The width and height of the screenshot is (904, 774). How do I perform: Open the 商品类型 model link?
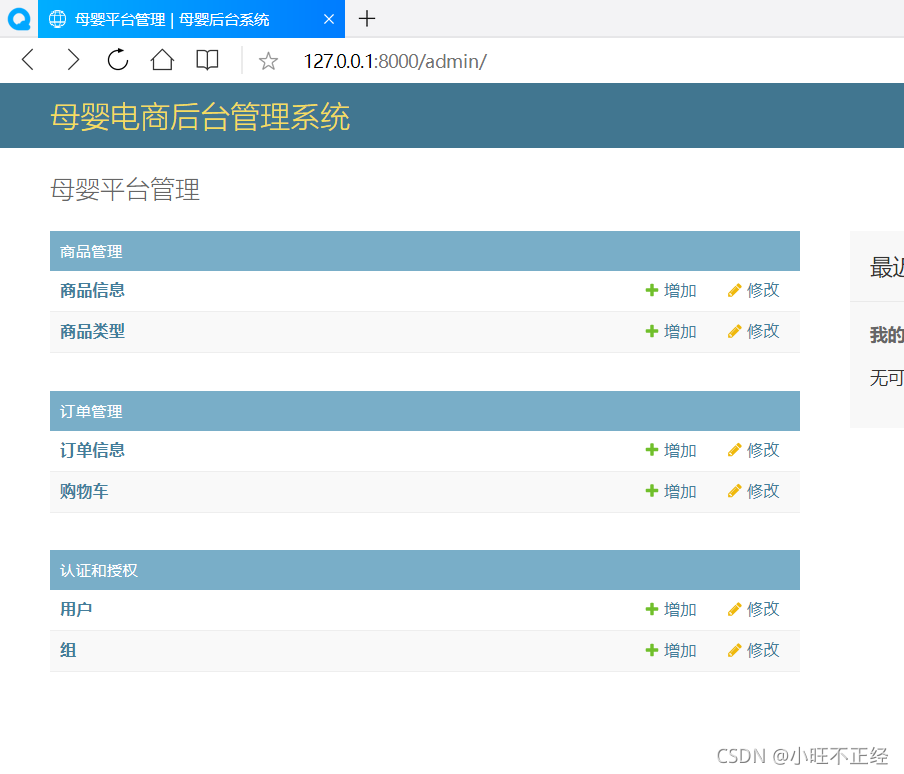[92, 331]
